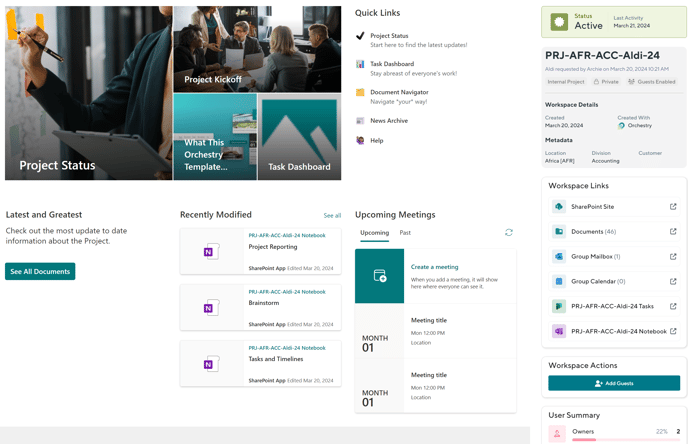Click the Add Guests button
The height and width of the screenshot is (444, 688).
[x=614, y=383]
